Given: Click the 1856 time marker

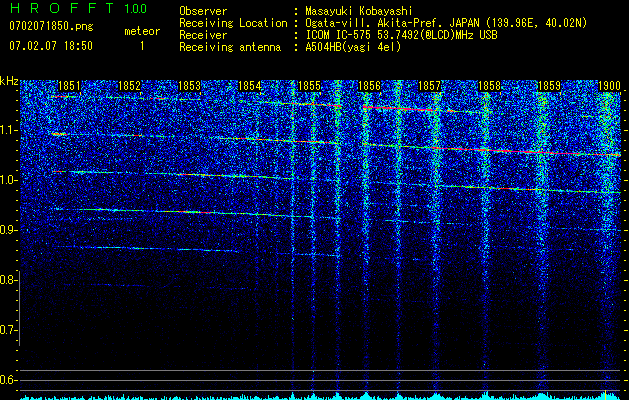Looking at the screenshot, I should pyautogui.click(x=369, y=86).
